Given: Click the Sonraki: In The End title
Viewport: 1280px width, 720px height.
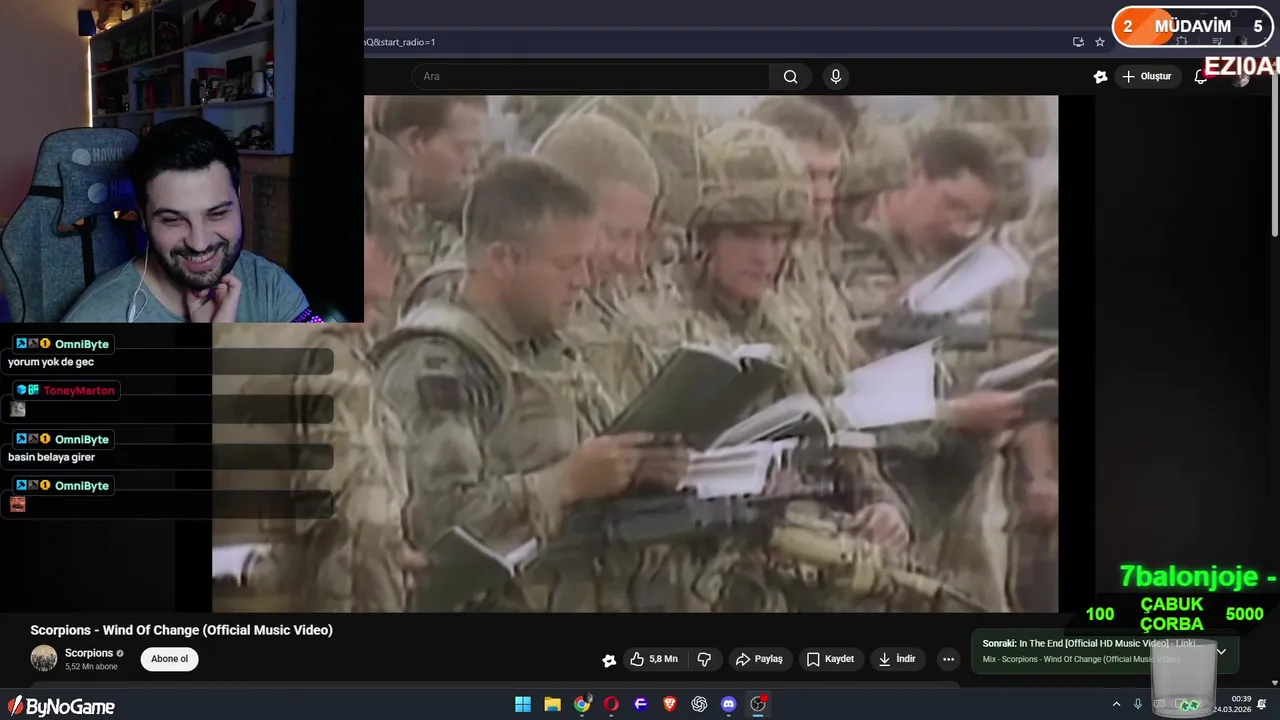Looking at the screenshot, I should tap(1092, 643).
